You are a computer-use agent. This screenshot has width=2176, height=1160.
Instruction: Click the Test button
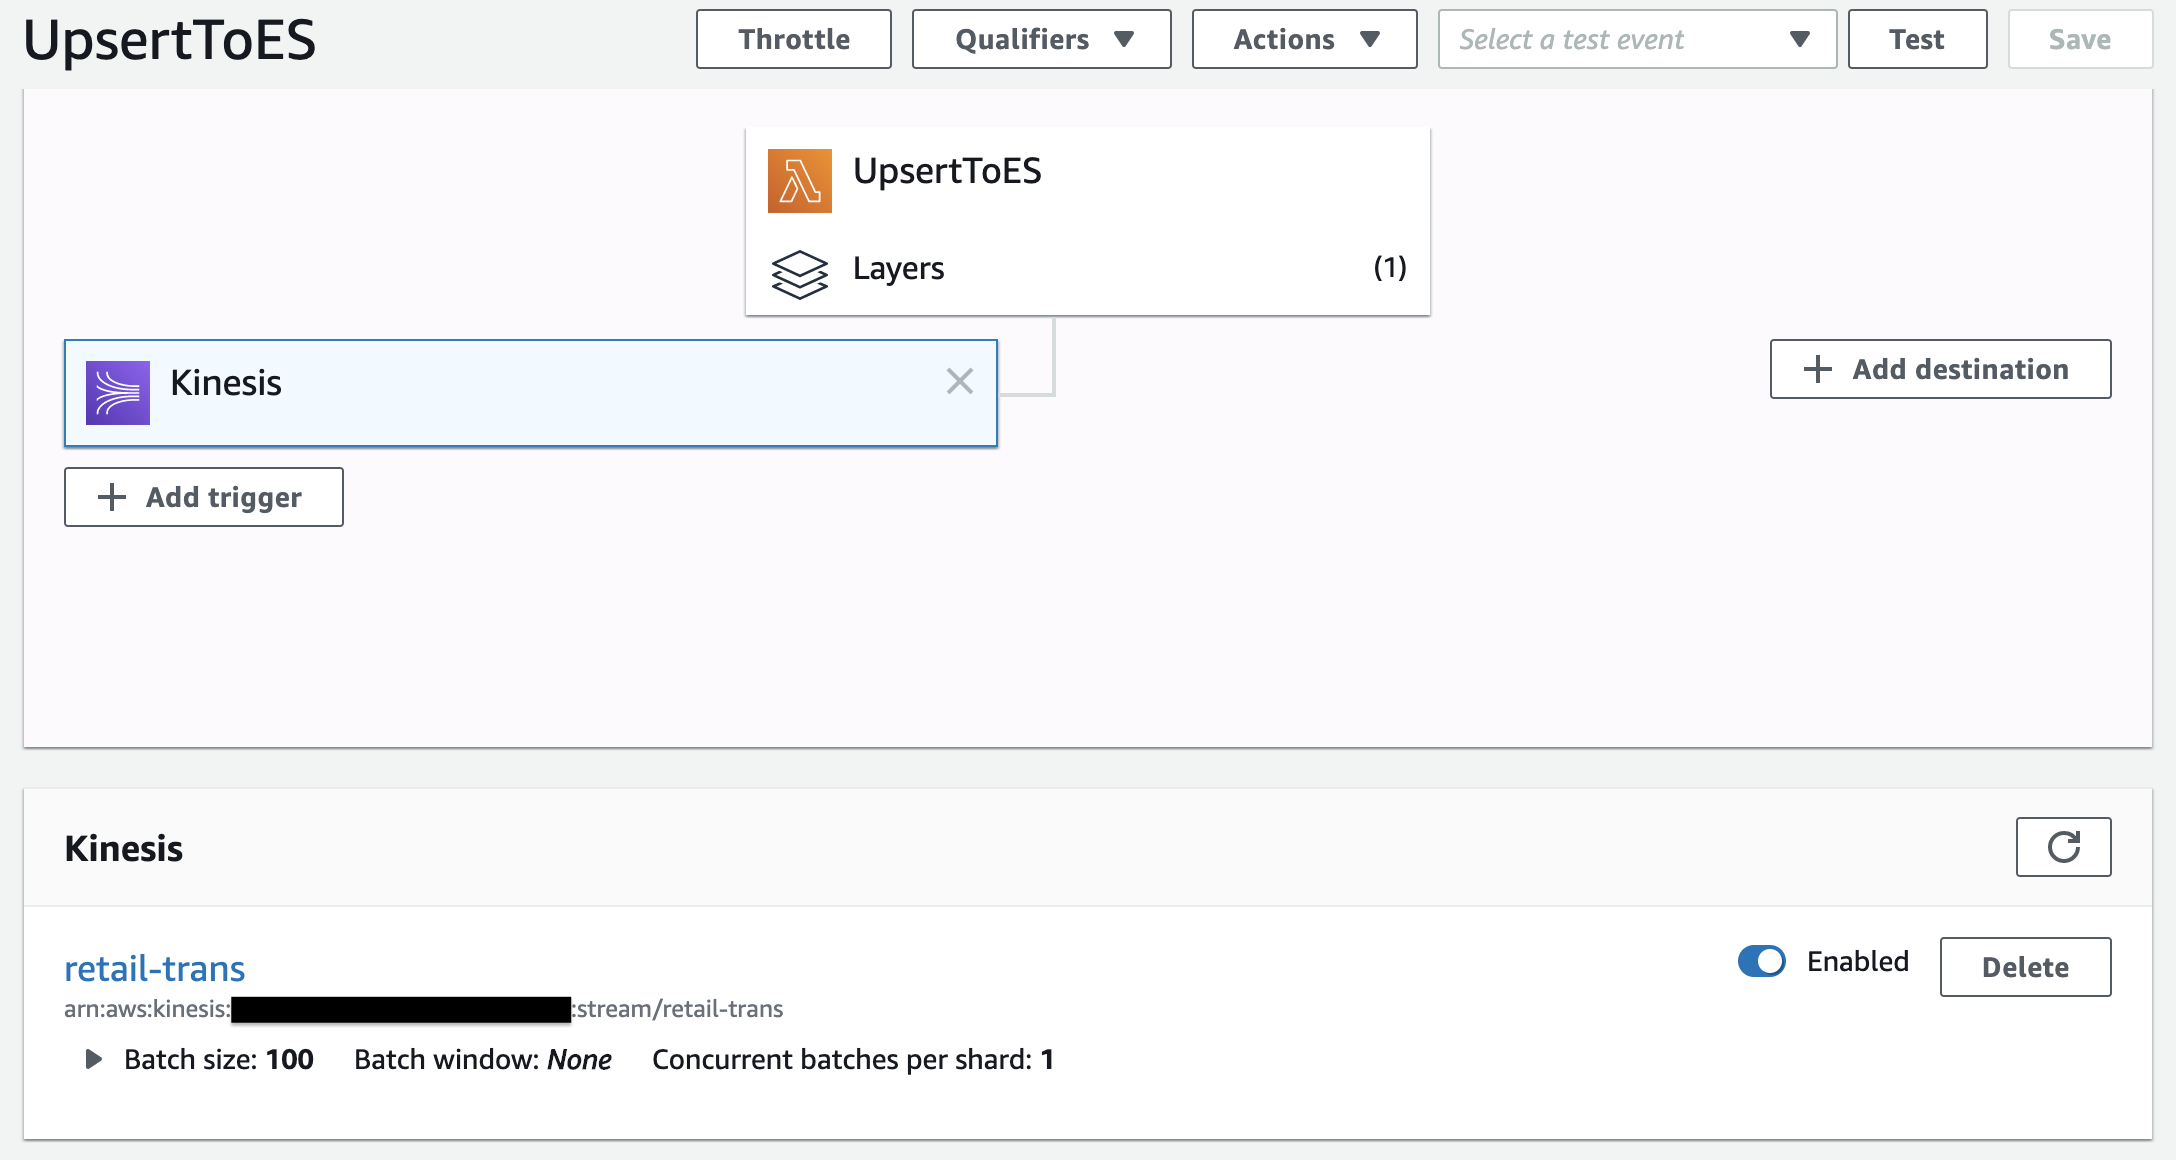click(1914, 39)
